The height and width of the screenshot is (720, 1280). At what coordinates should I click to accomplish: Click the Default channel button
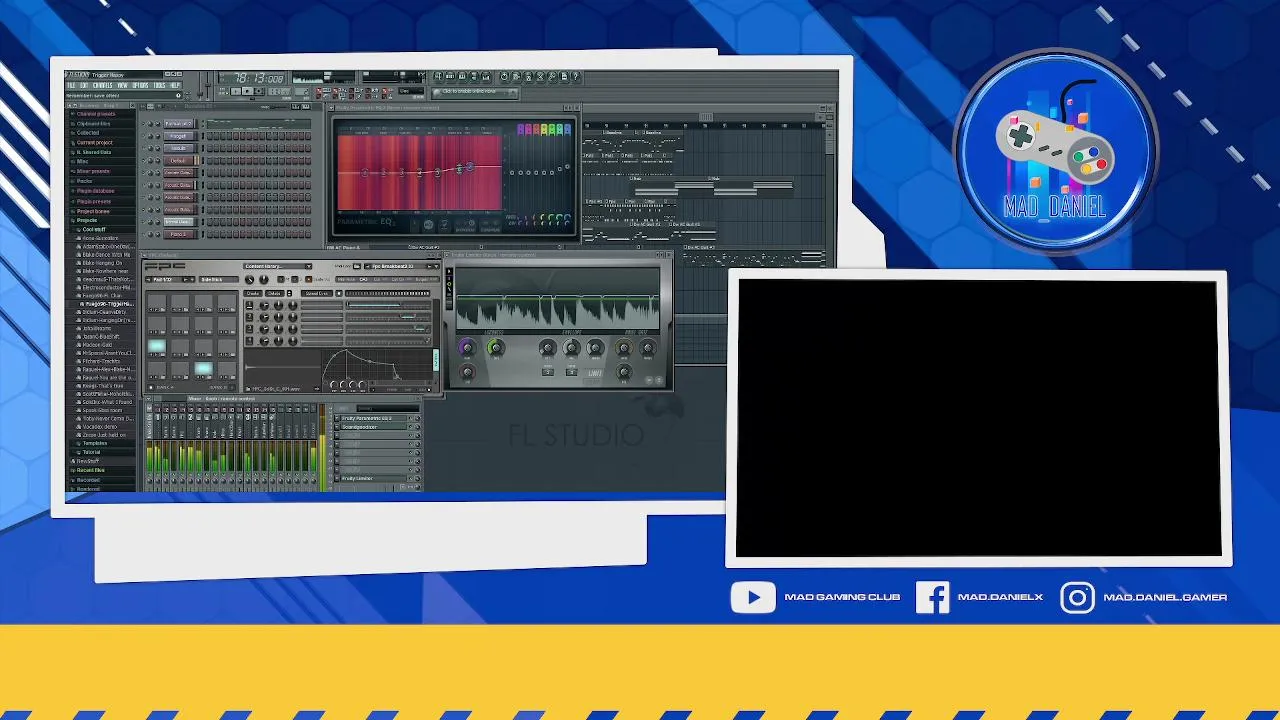[x=178, y=161]
